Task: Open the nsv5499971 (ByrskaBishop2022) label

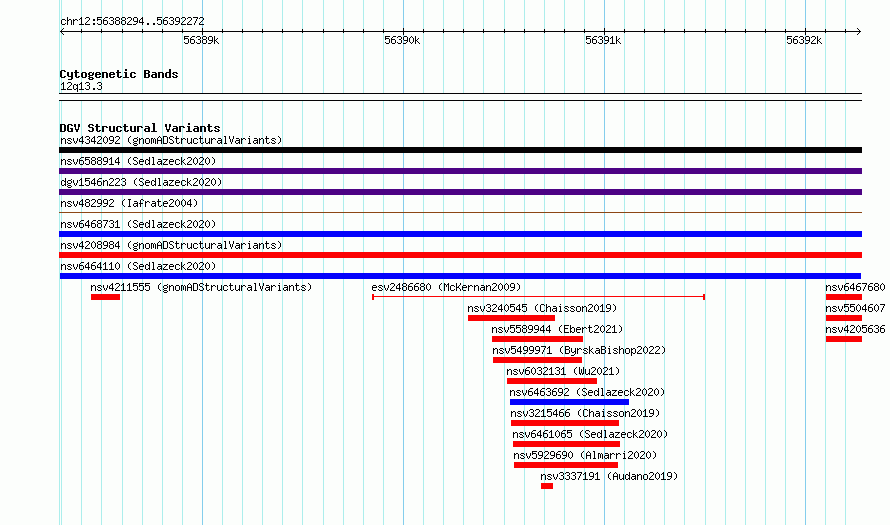Action: [579, 350]
